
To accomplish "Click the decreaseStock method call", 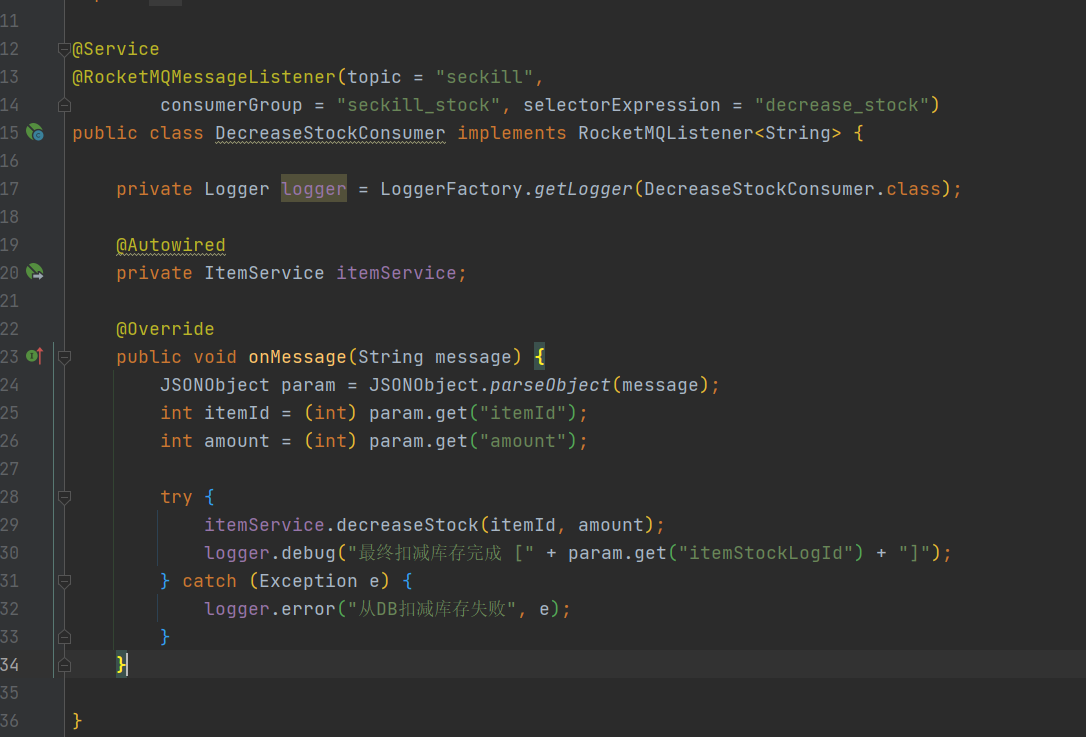I will pyautogui.click(x=407, y=525).
